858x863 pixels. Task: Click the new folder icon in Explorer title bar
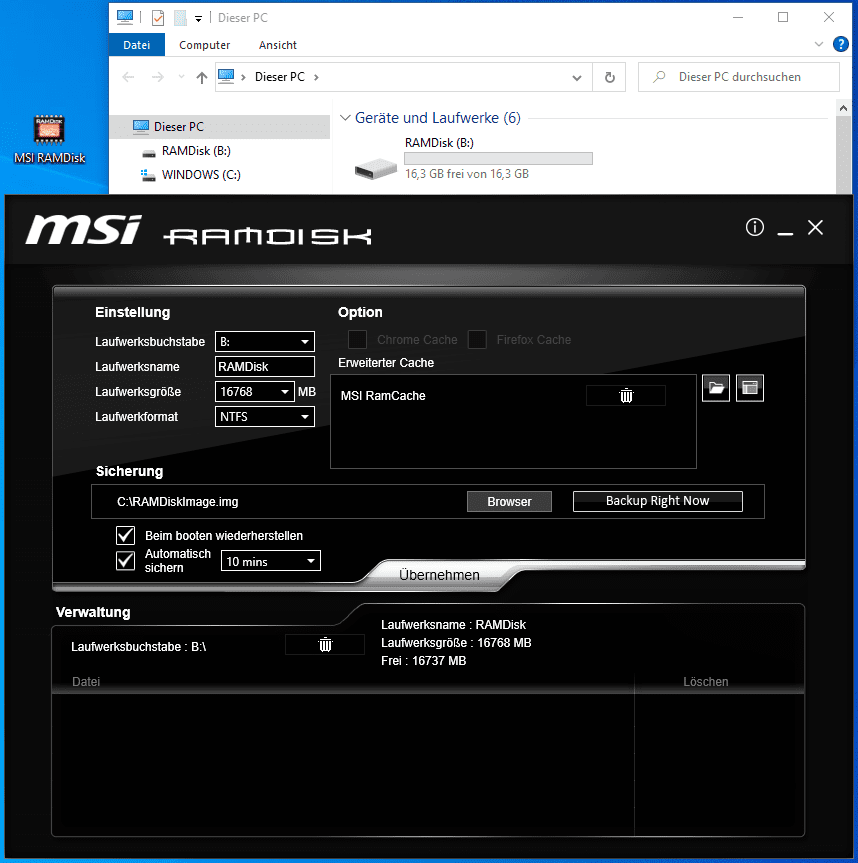coord(180,18)
